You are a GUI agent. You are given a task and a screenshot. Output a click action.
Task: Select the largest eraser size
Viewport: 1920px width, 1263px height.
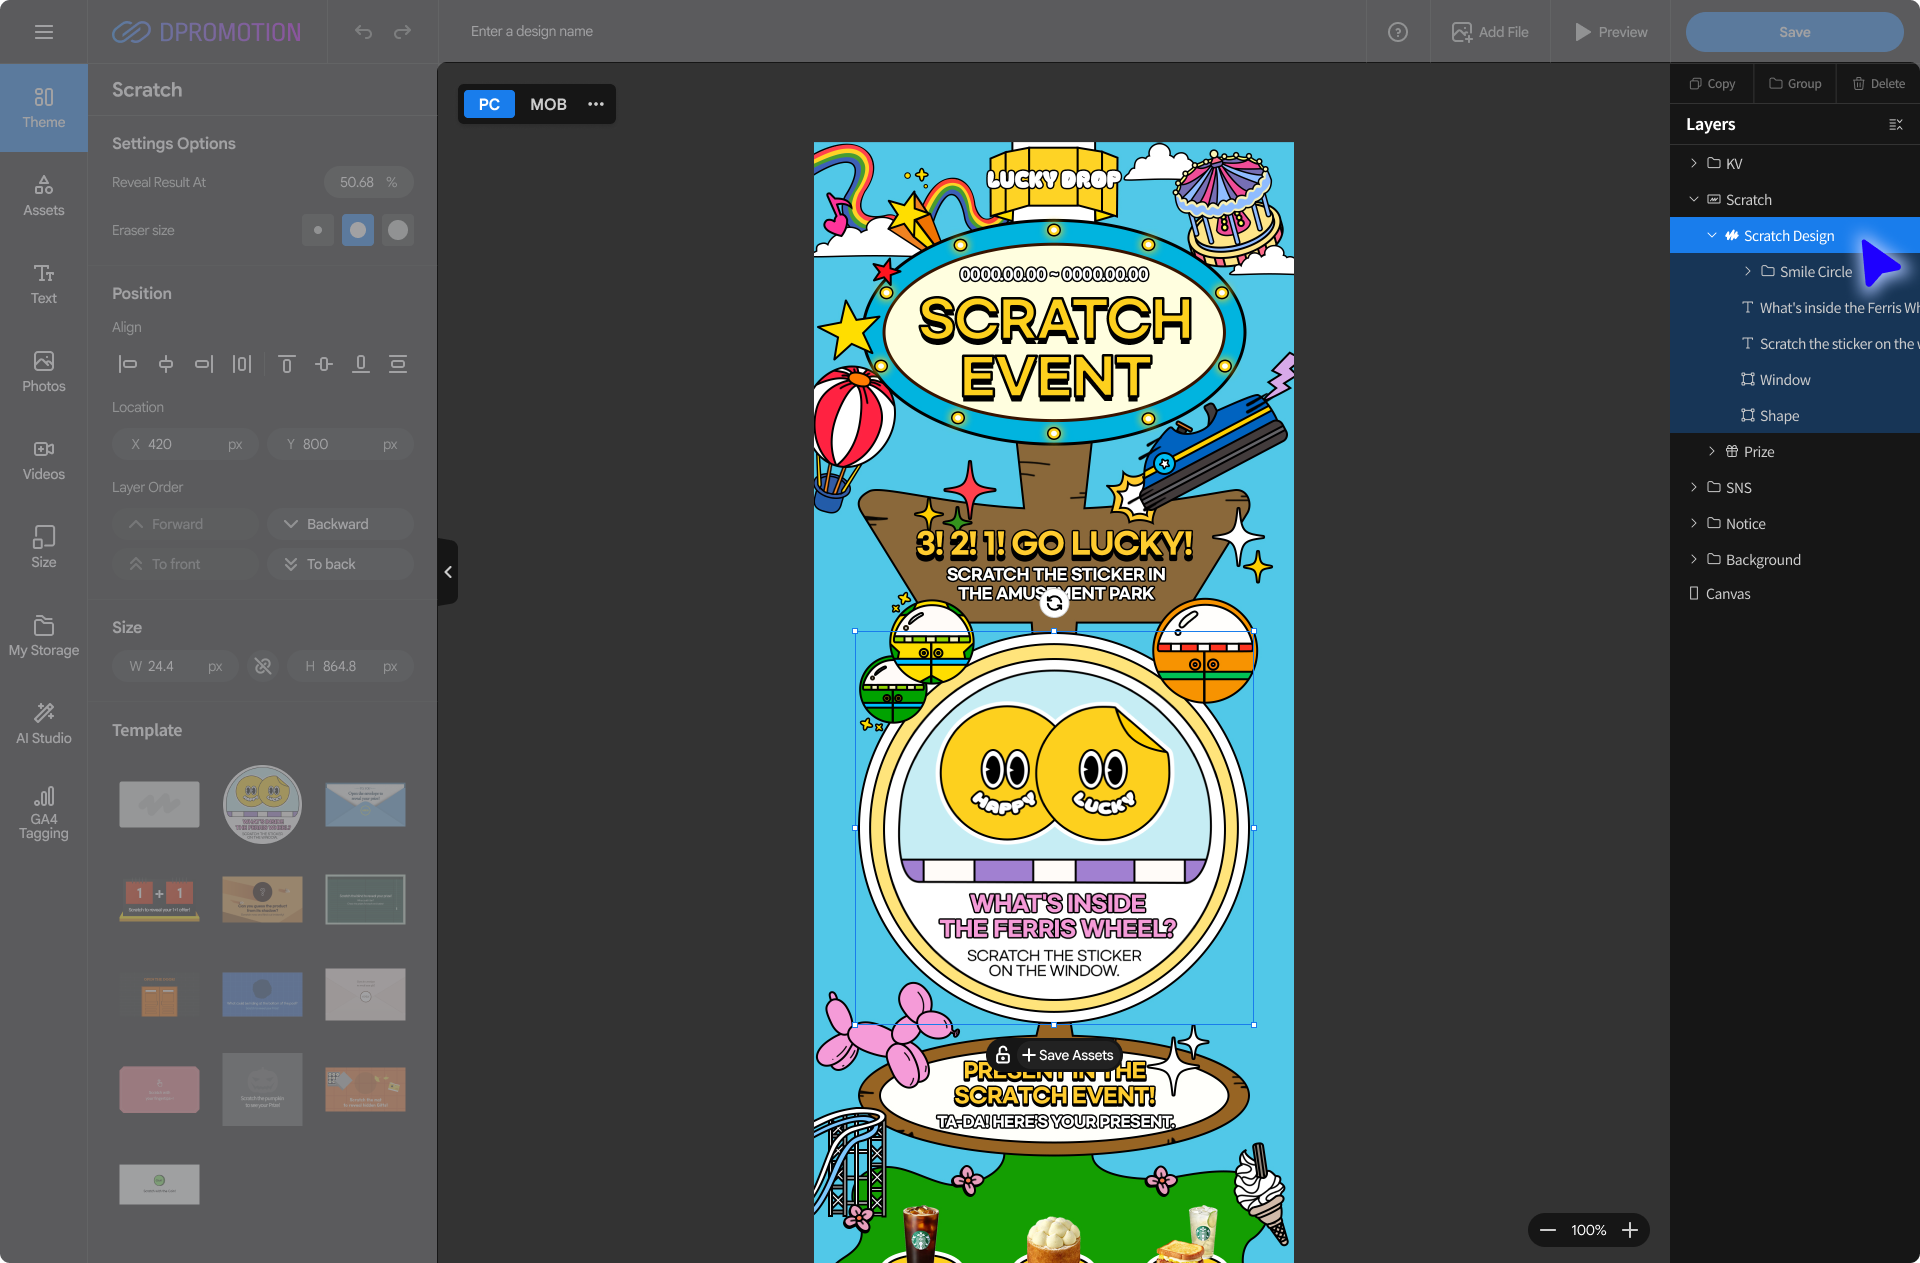click(398, 230)
